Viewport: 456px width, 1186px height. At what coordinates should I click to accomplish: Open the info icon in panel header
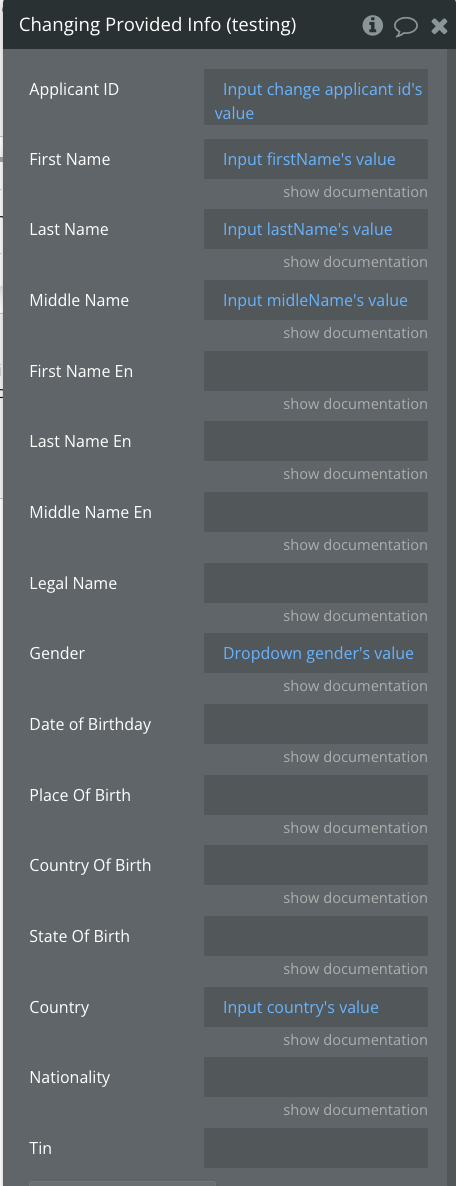[x=372, y=26]
